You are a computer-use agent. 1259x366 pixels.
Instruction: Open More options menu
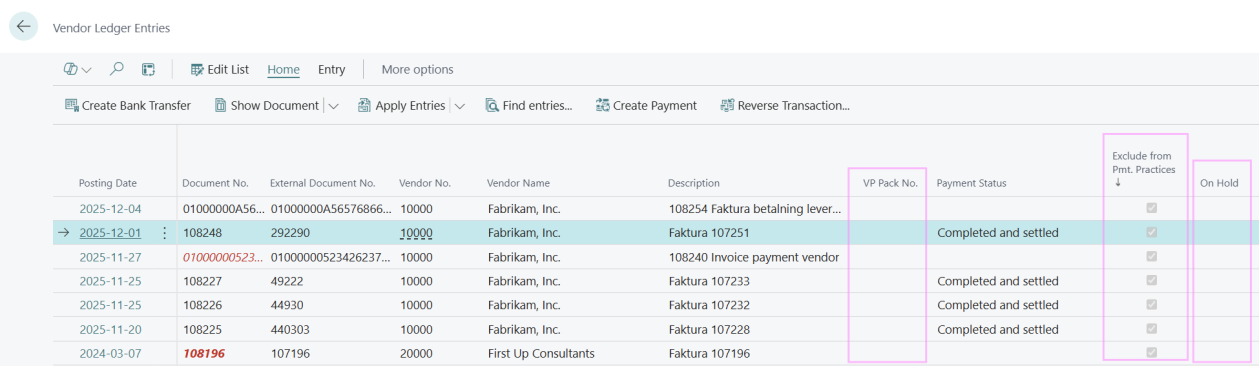click(417, 70)
